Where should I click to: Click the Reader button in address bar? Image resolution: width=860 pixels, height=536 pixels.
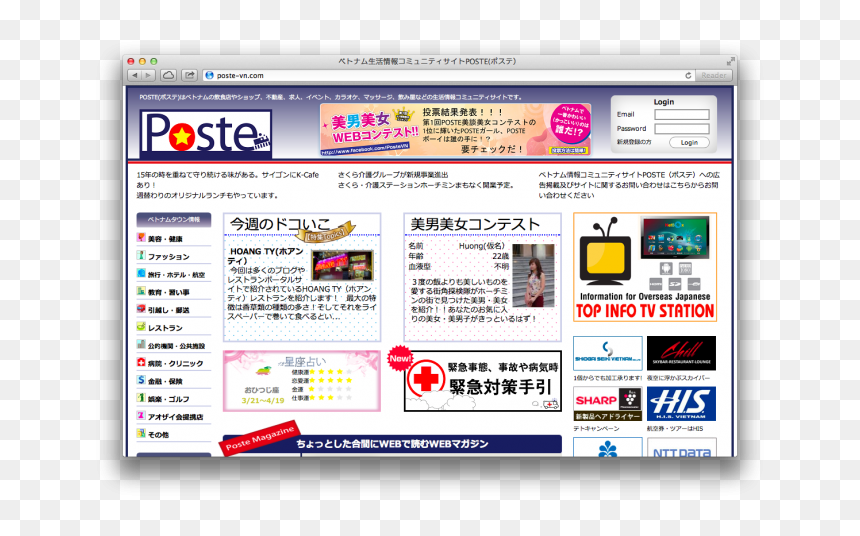(x=714, y=75)
